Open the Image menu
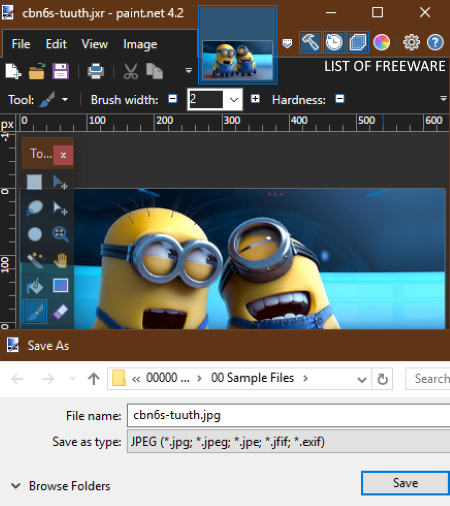The height and width of the screenshot is (506, 450). coord(140,44)
